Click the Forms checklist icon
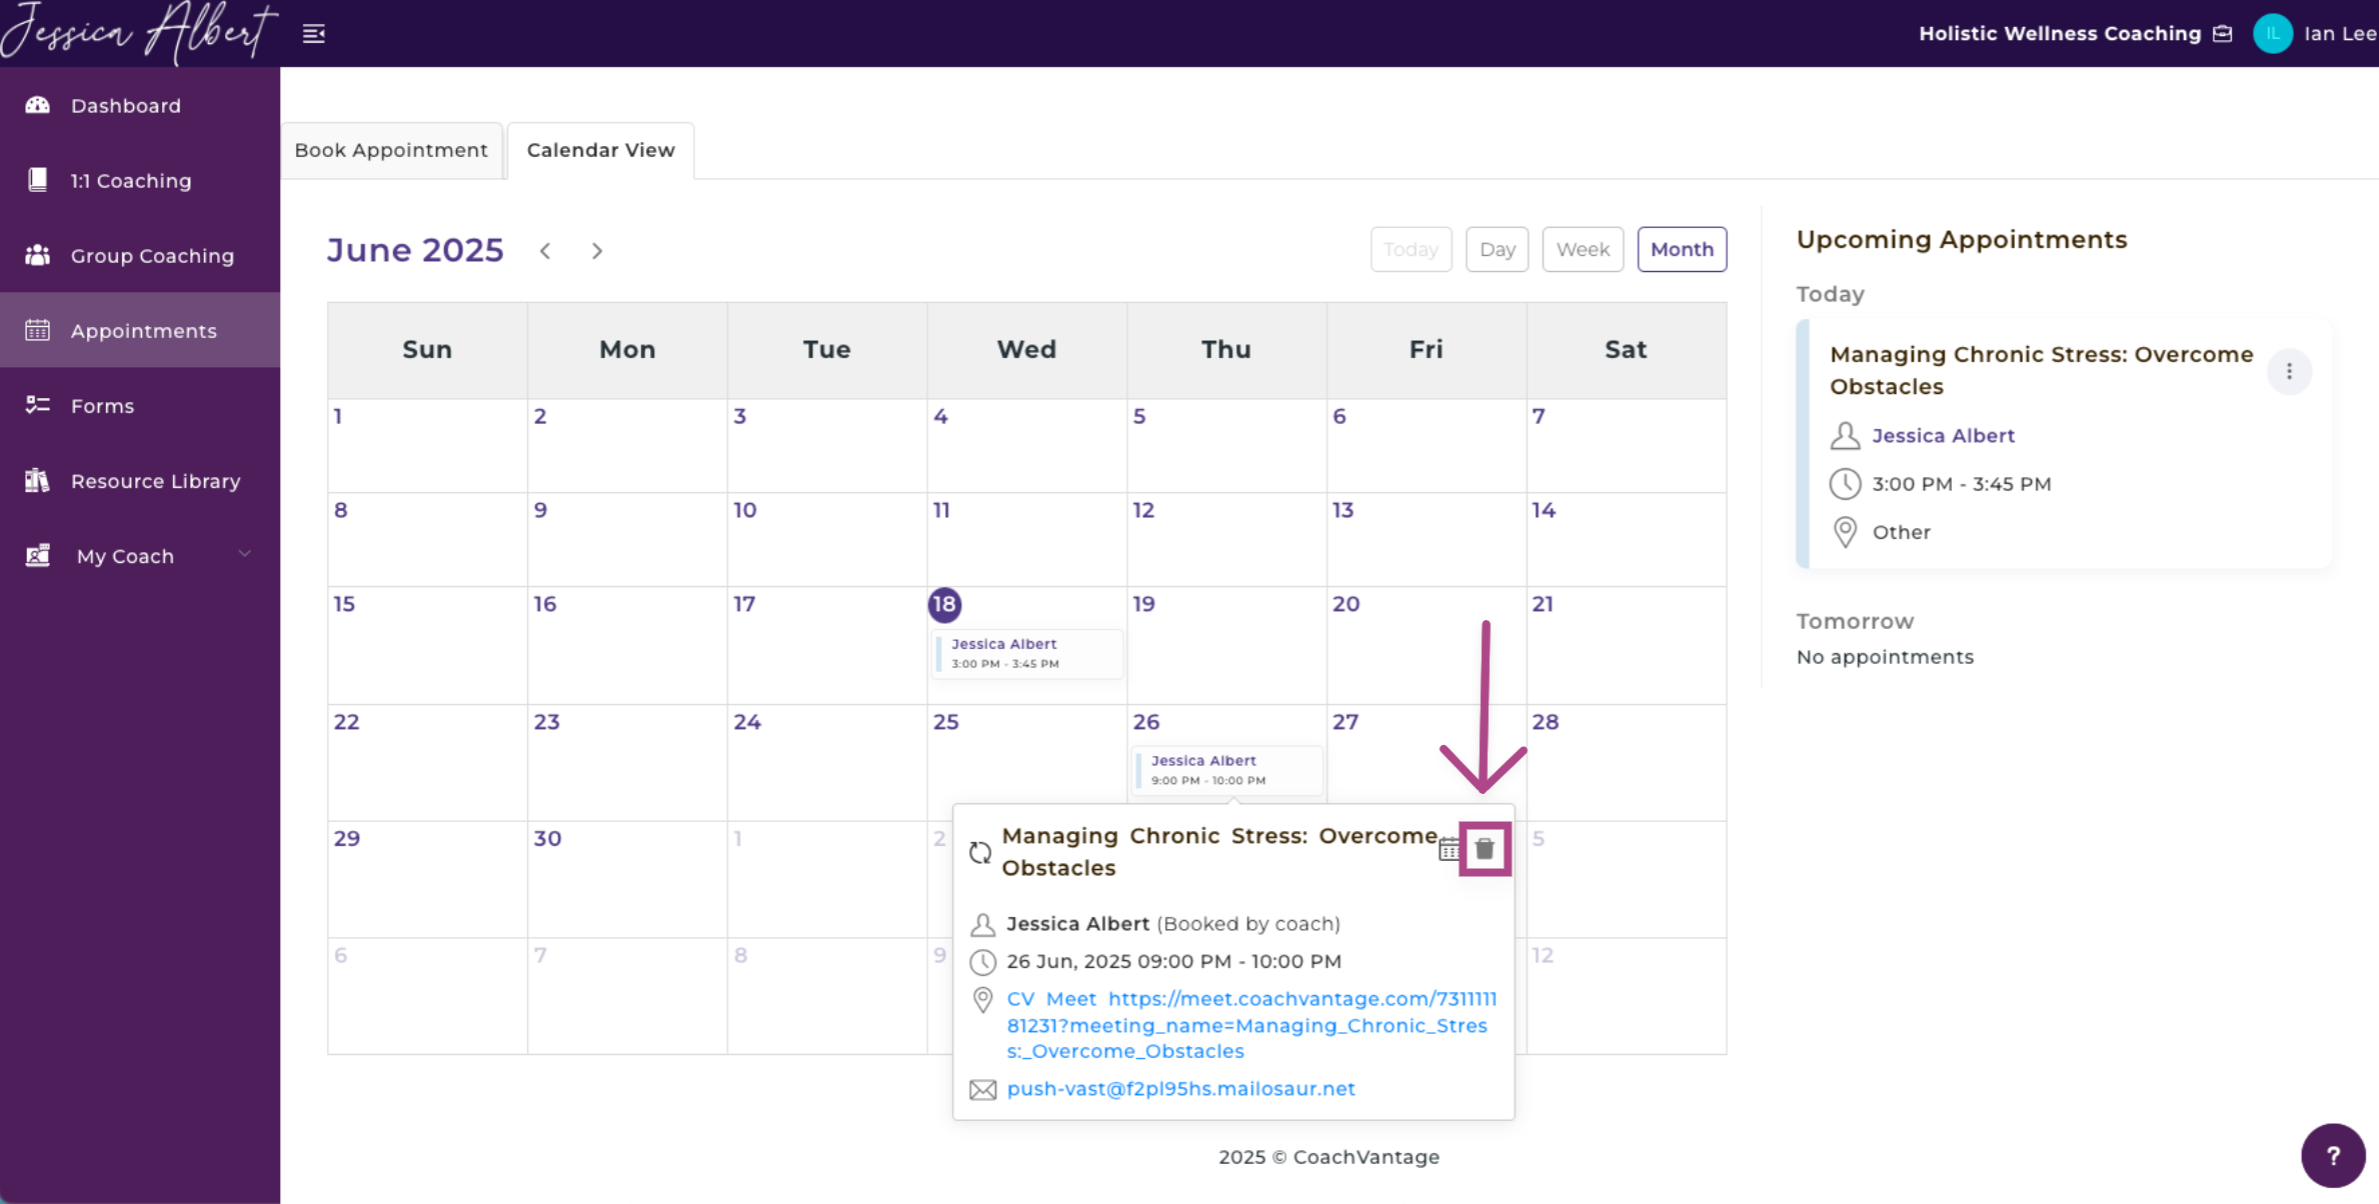2379x1204 pixels. click(38, 405)
